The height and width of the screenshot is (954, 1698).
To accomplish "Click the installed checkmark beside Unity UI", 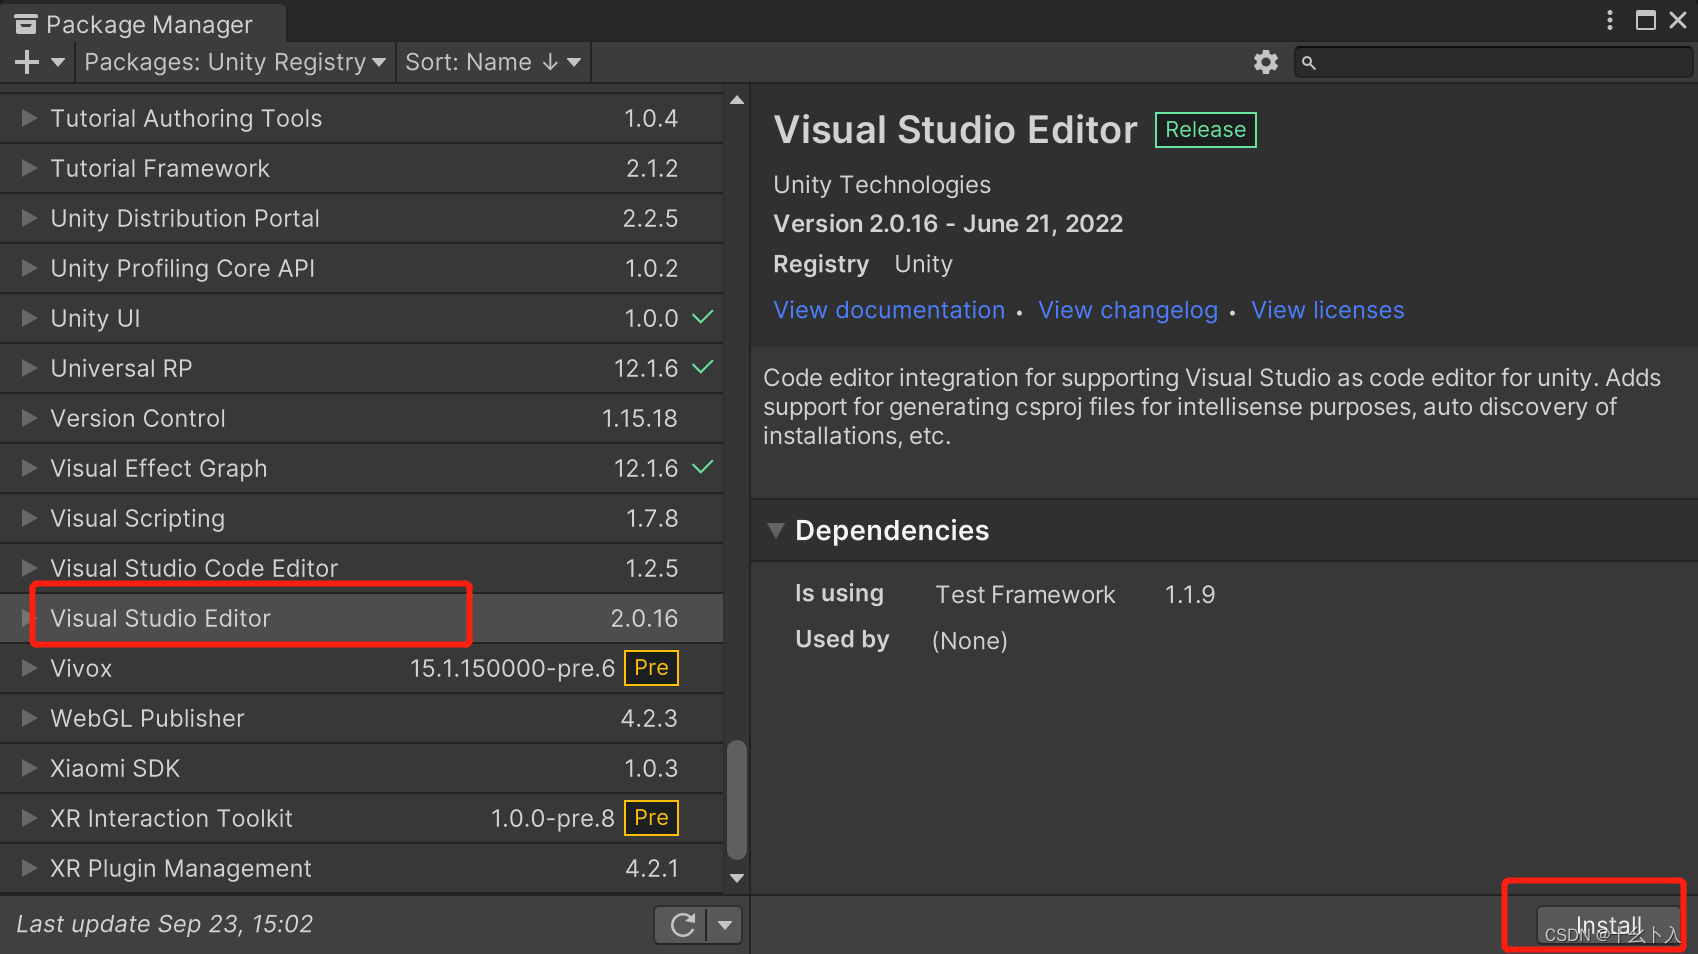I will pos(704,318).
